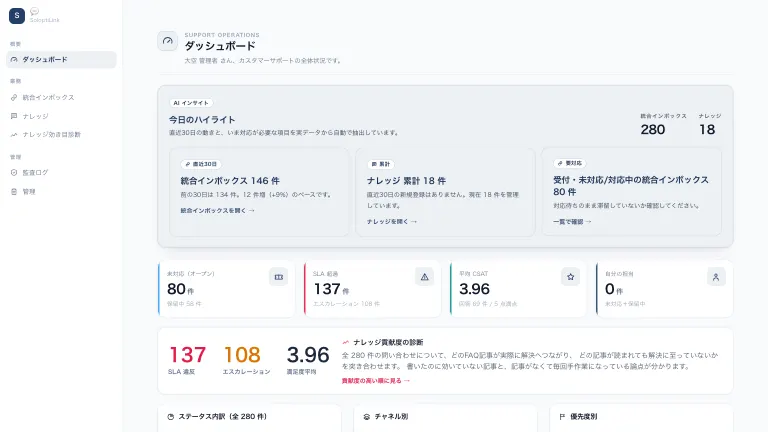Screen dimensions: 768x432
Task: Open ナレッジ sidebar item
Action: (x=61, y=116)
